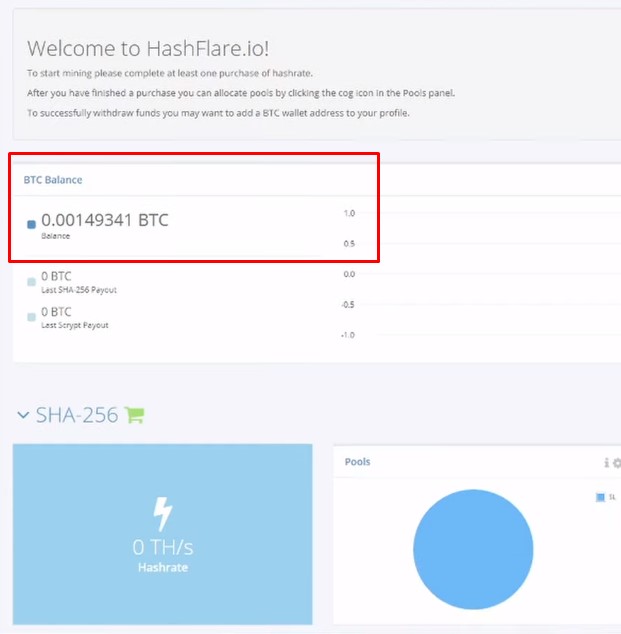Select the 0.00149341 BTC balance value
Image resolution: width=621 pixels, height=634 pixels.
click(105, 220)
